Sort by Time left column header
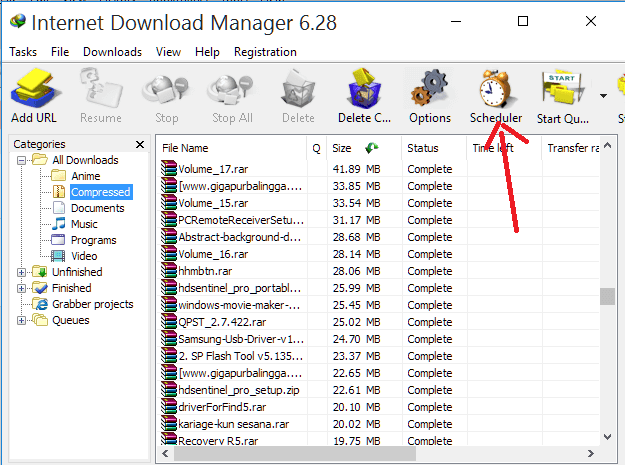The height and width of the screenshot is (465, 625). click(504, 148)
